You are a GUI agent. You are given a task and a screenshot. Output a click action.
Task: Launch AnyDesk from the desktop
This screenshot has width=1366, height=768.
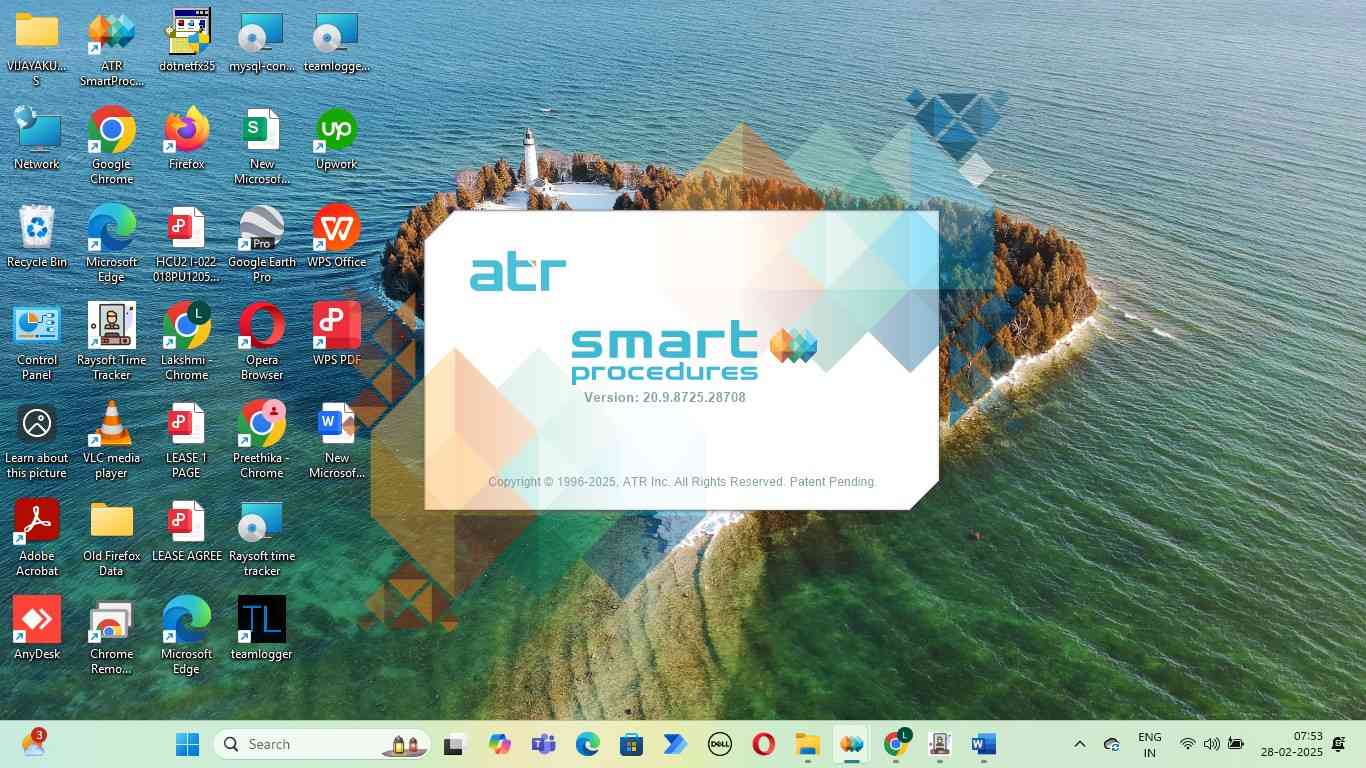tap(37, 629)
